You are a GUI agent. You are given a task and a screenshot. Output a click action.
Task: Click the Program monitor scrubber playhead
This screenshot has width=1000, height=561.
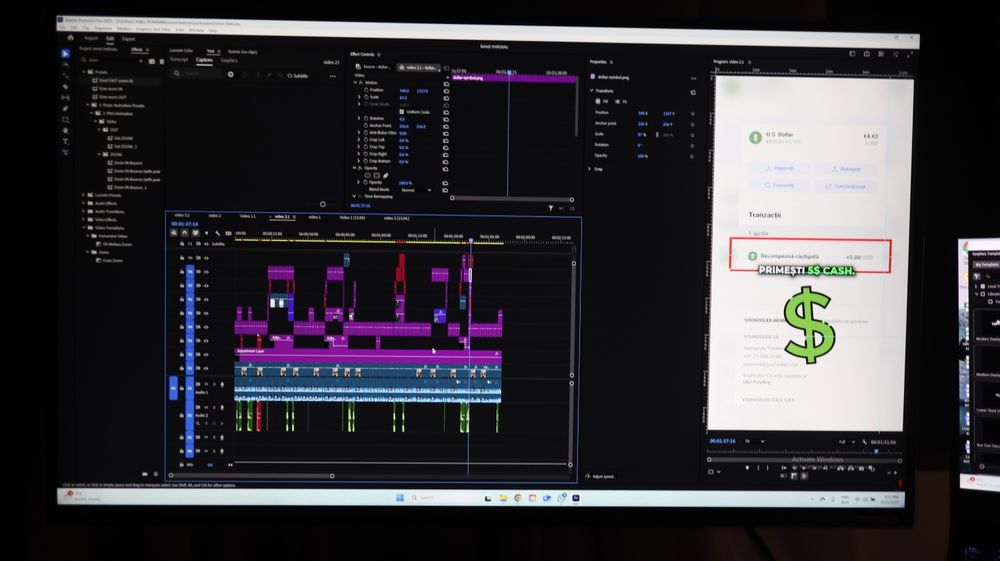876,451
